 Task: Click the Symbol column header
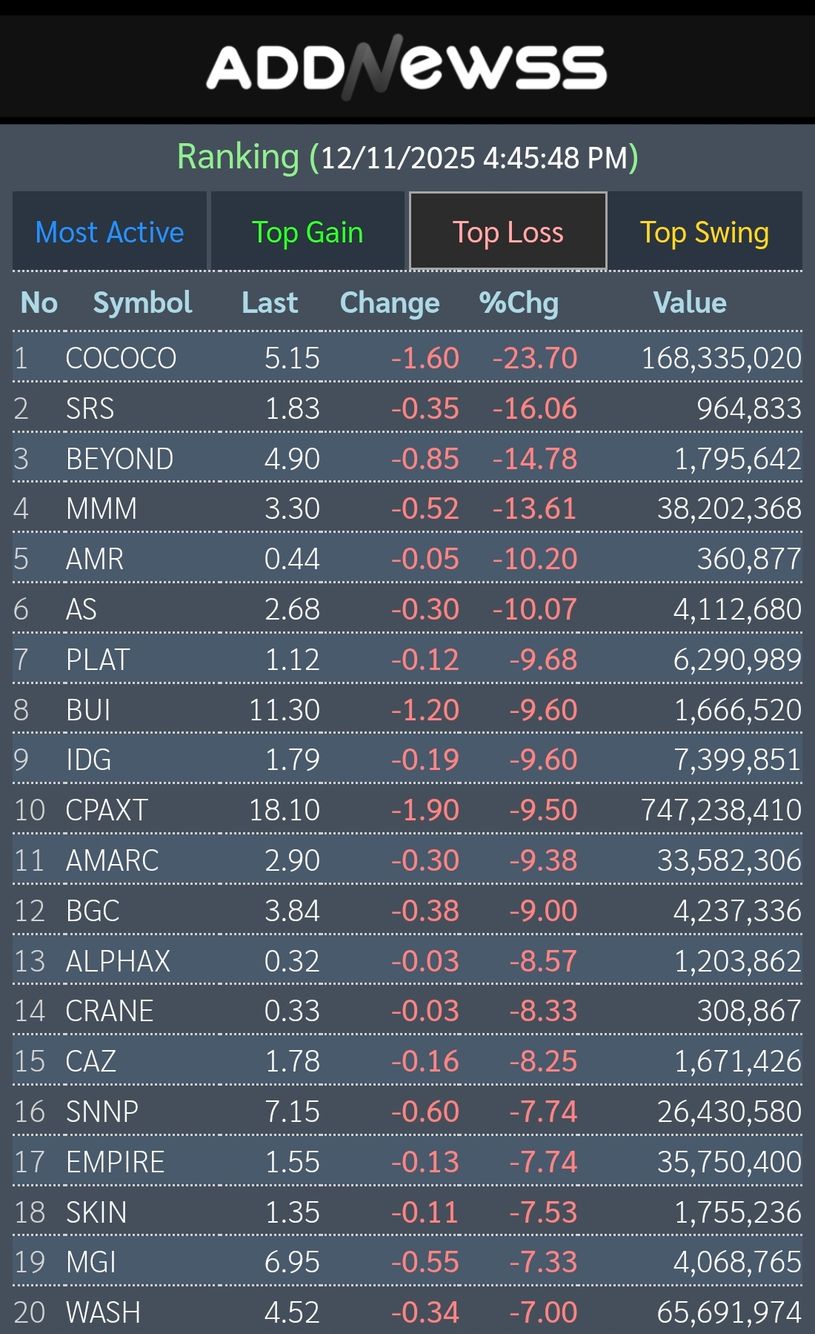point(142,302)
